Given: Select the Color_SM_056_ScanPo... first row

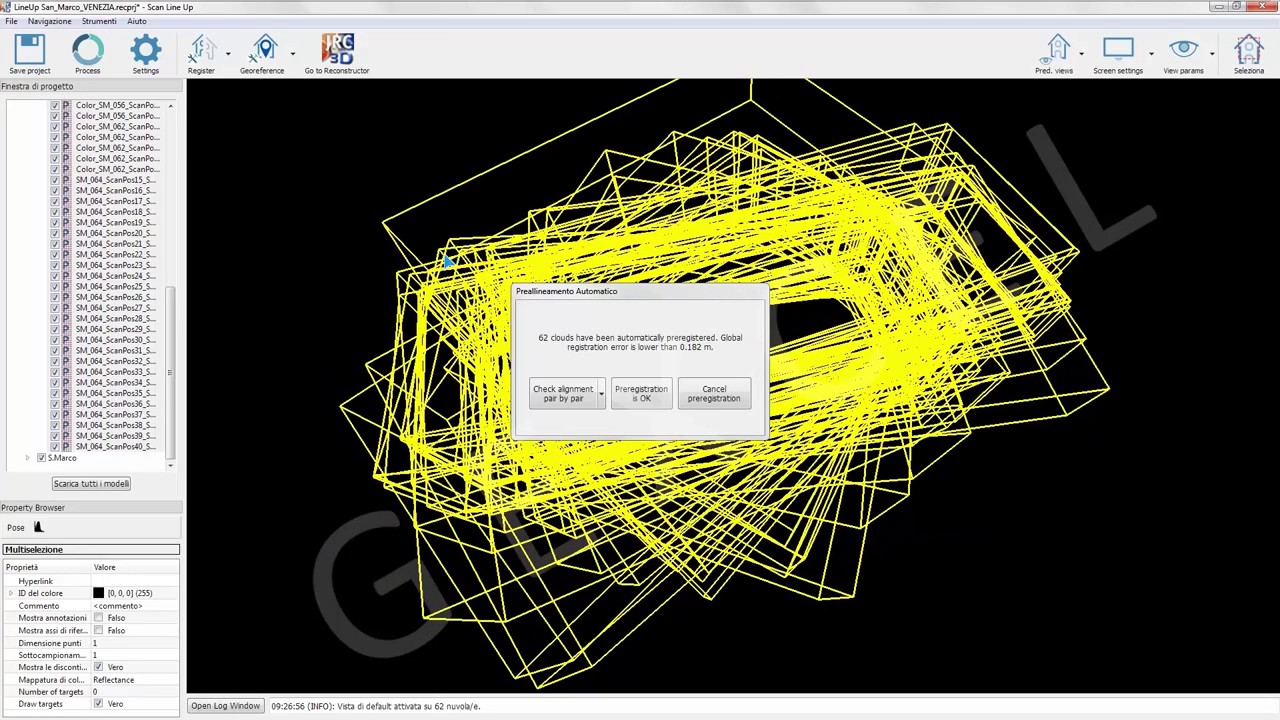Looking at the screenshot, I should point(117,105).
